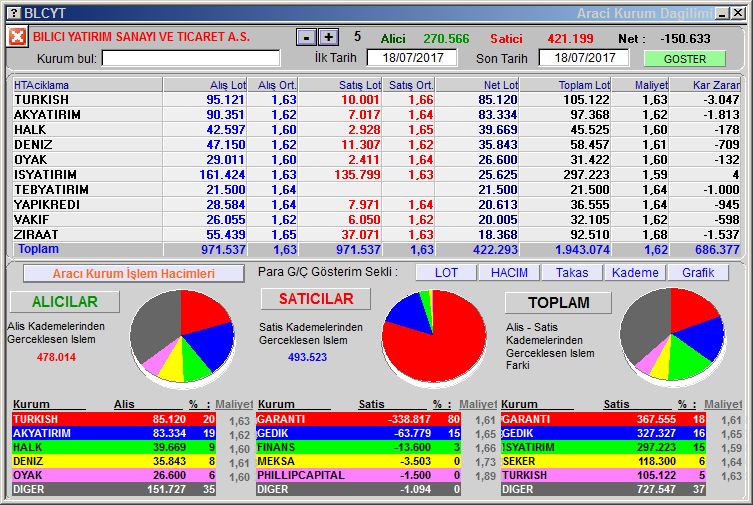Viewport: 753px width, 505px height.
Task: Select the ISYATIRIM row in the table
Action: [376, 175]
